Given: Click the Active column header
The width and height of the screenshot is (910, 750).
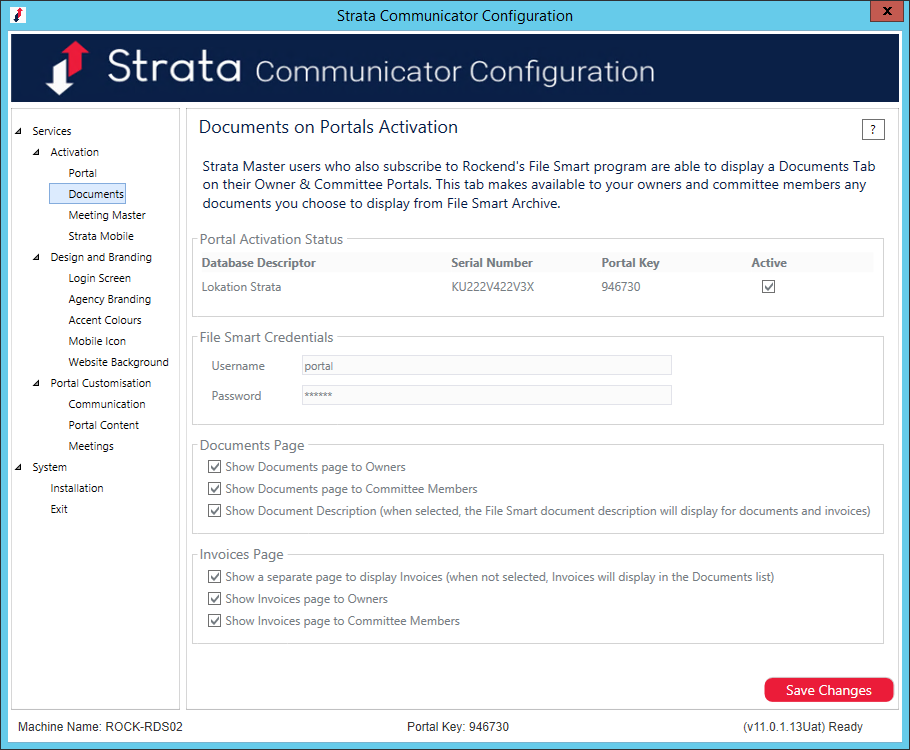Looking at the screenshot, I should tap(769, 263).
